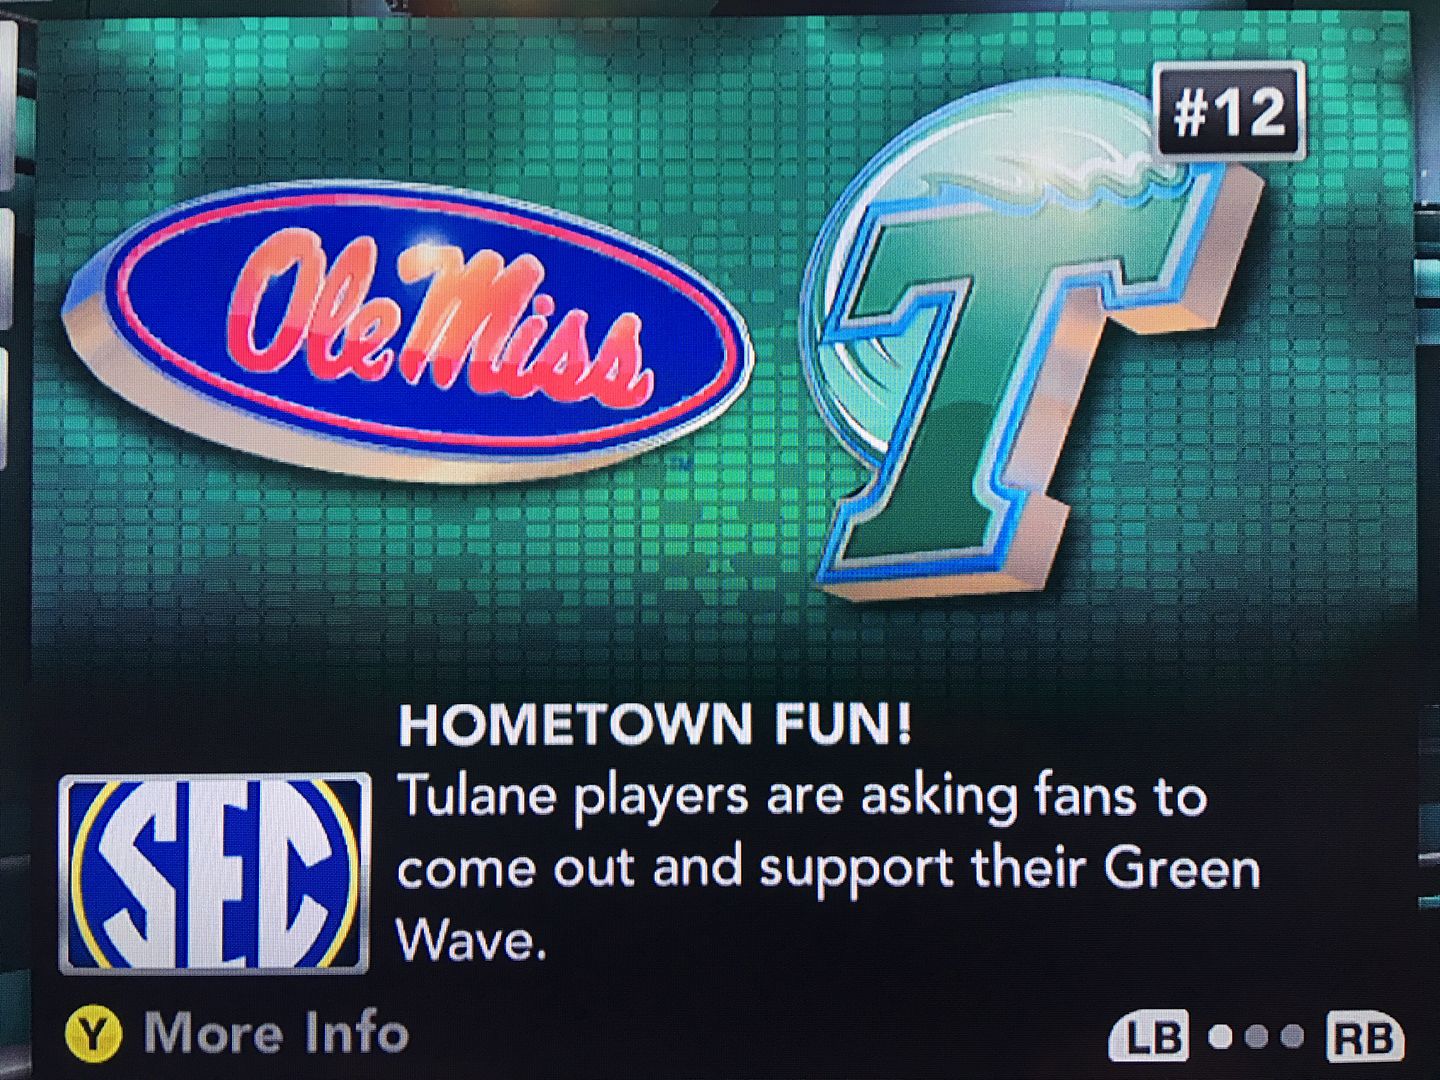Viewport: 1440px width, 1080px height.
Task: Click the RB bumper icon
Action: (1364, 1037)
